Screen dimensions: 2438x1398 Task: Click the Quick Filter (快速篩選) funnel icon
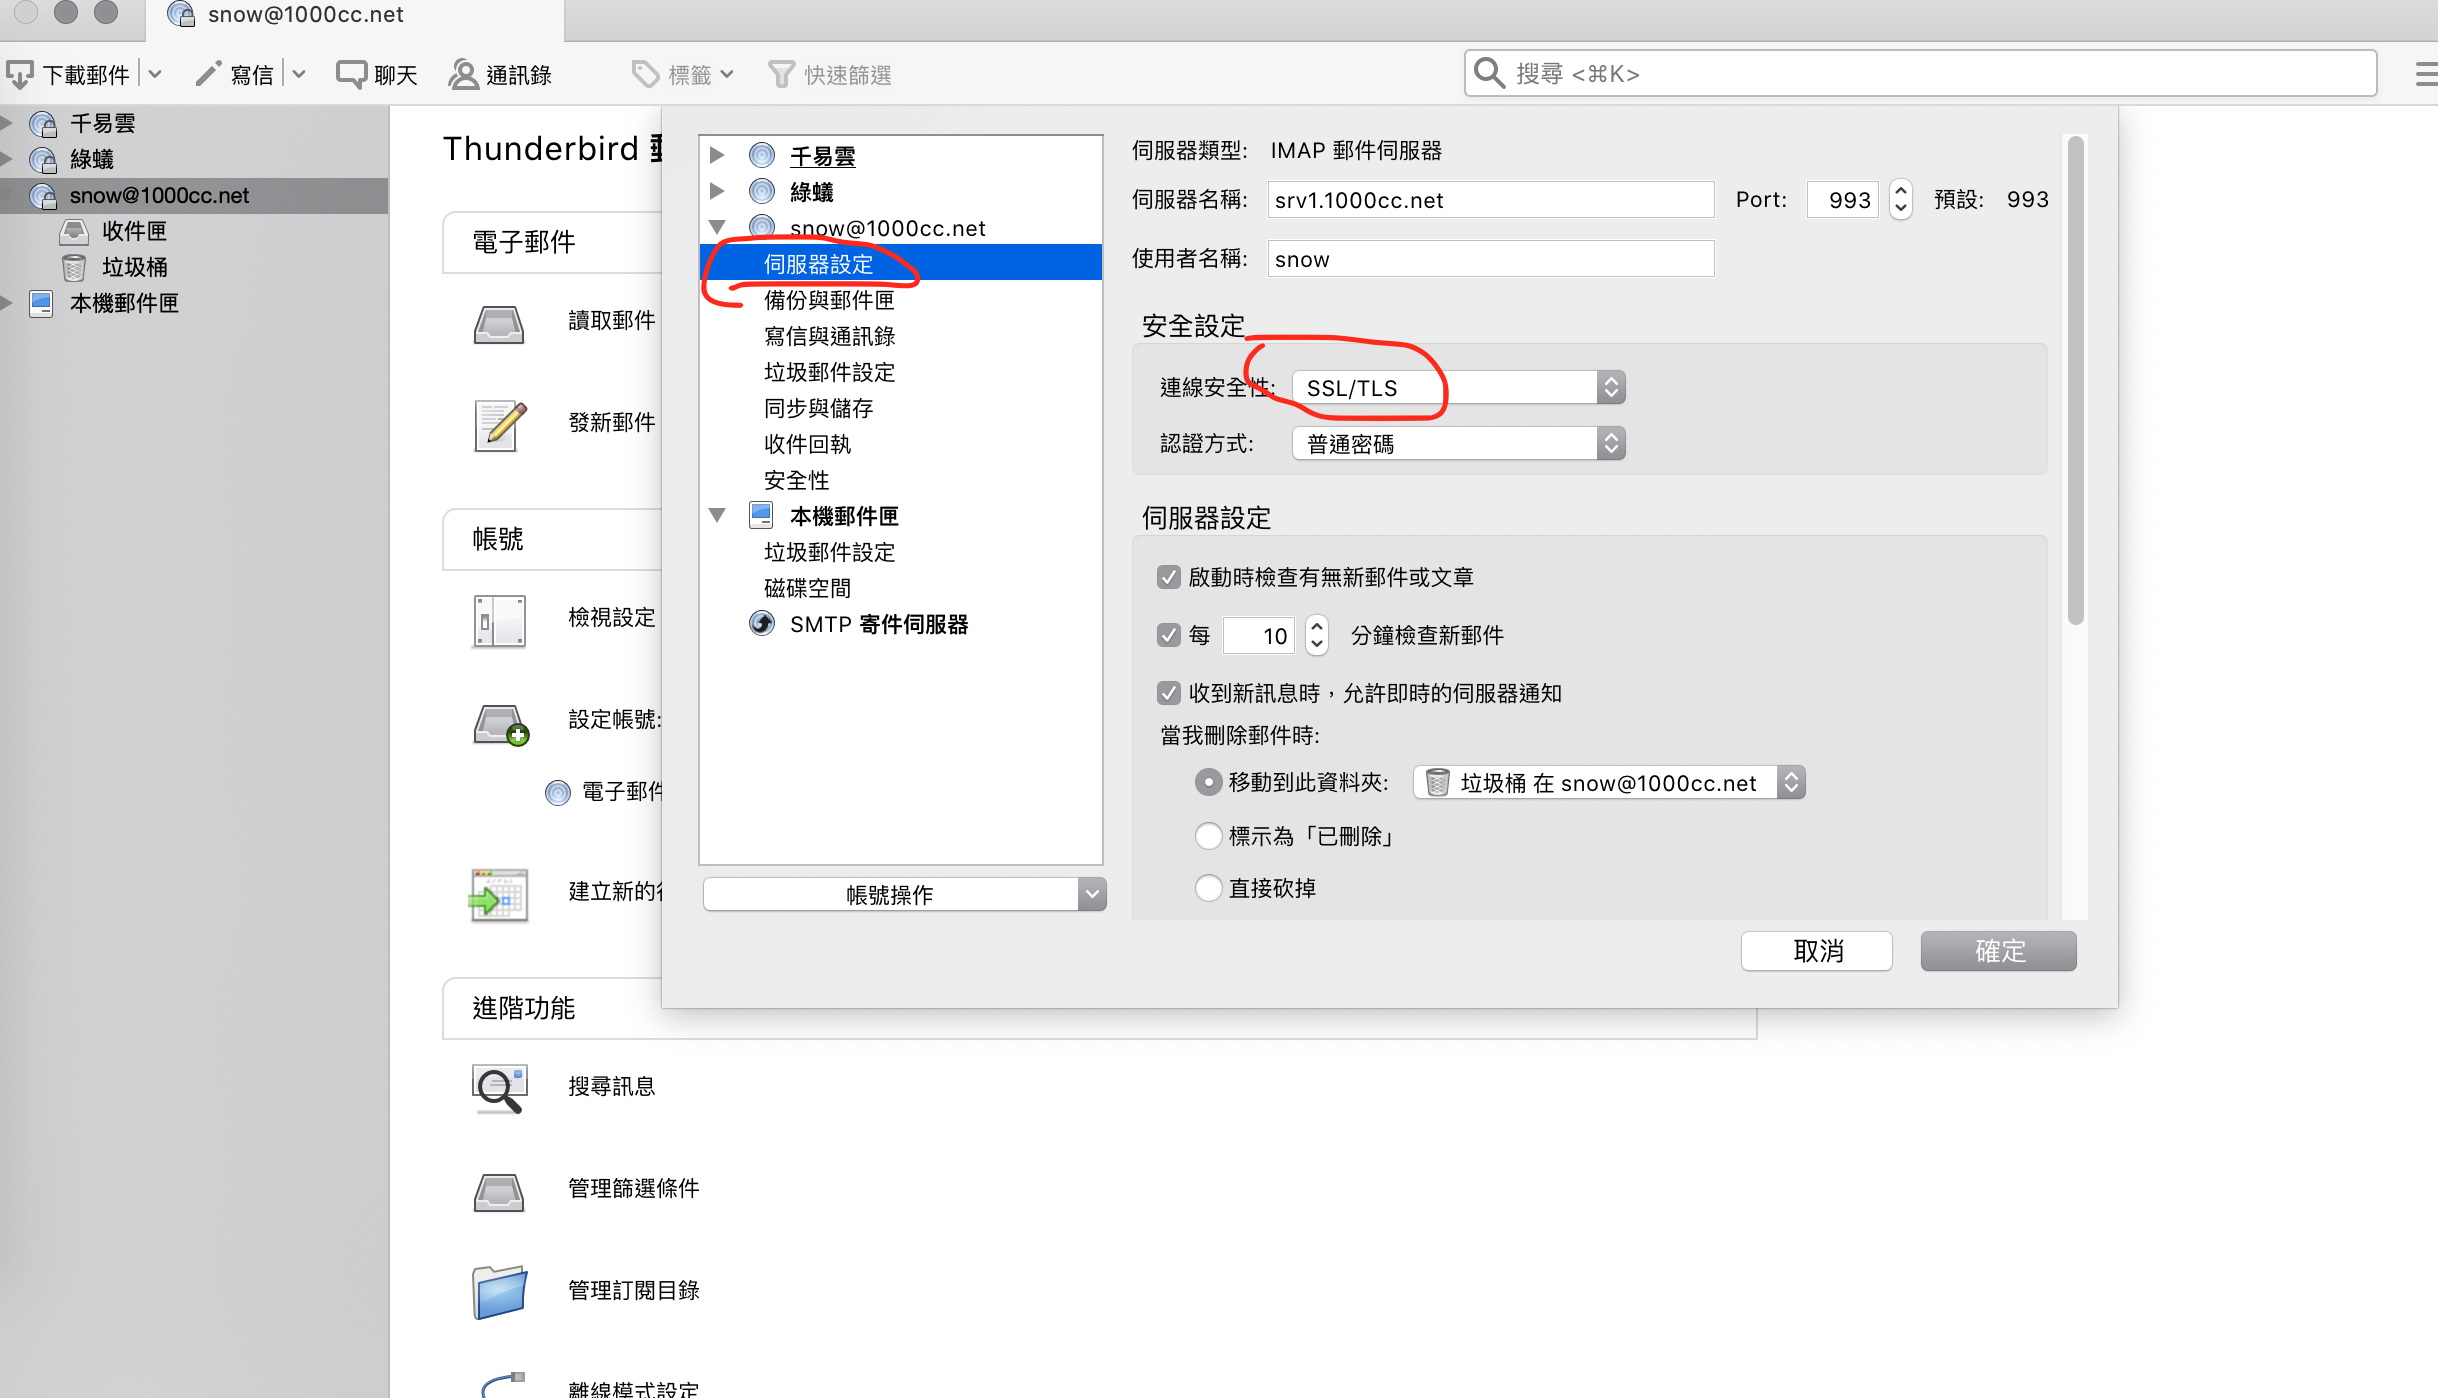[x=781, y=74]
